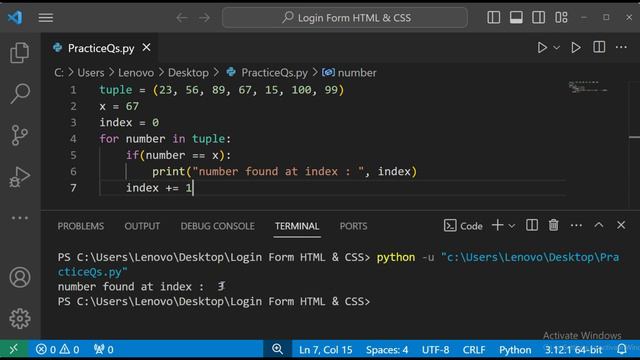
Task: Click the Run Code outline play icon
Action: tap(576, 48)
